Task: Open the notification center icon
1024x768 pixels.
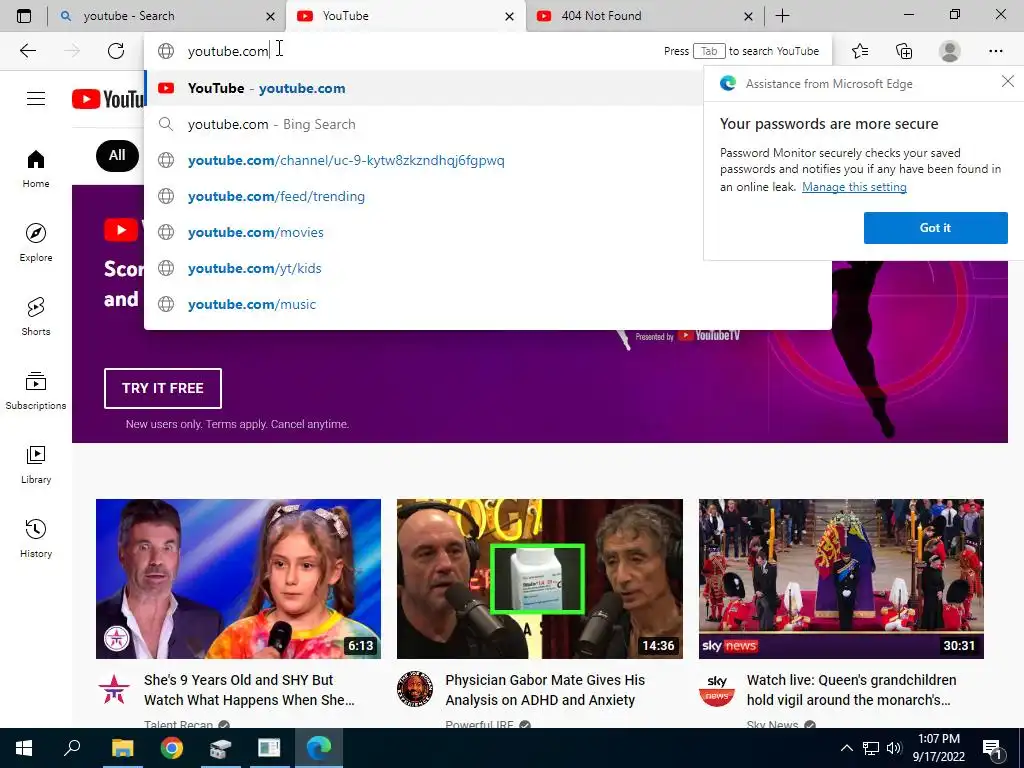Action: (993, 748)
